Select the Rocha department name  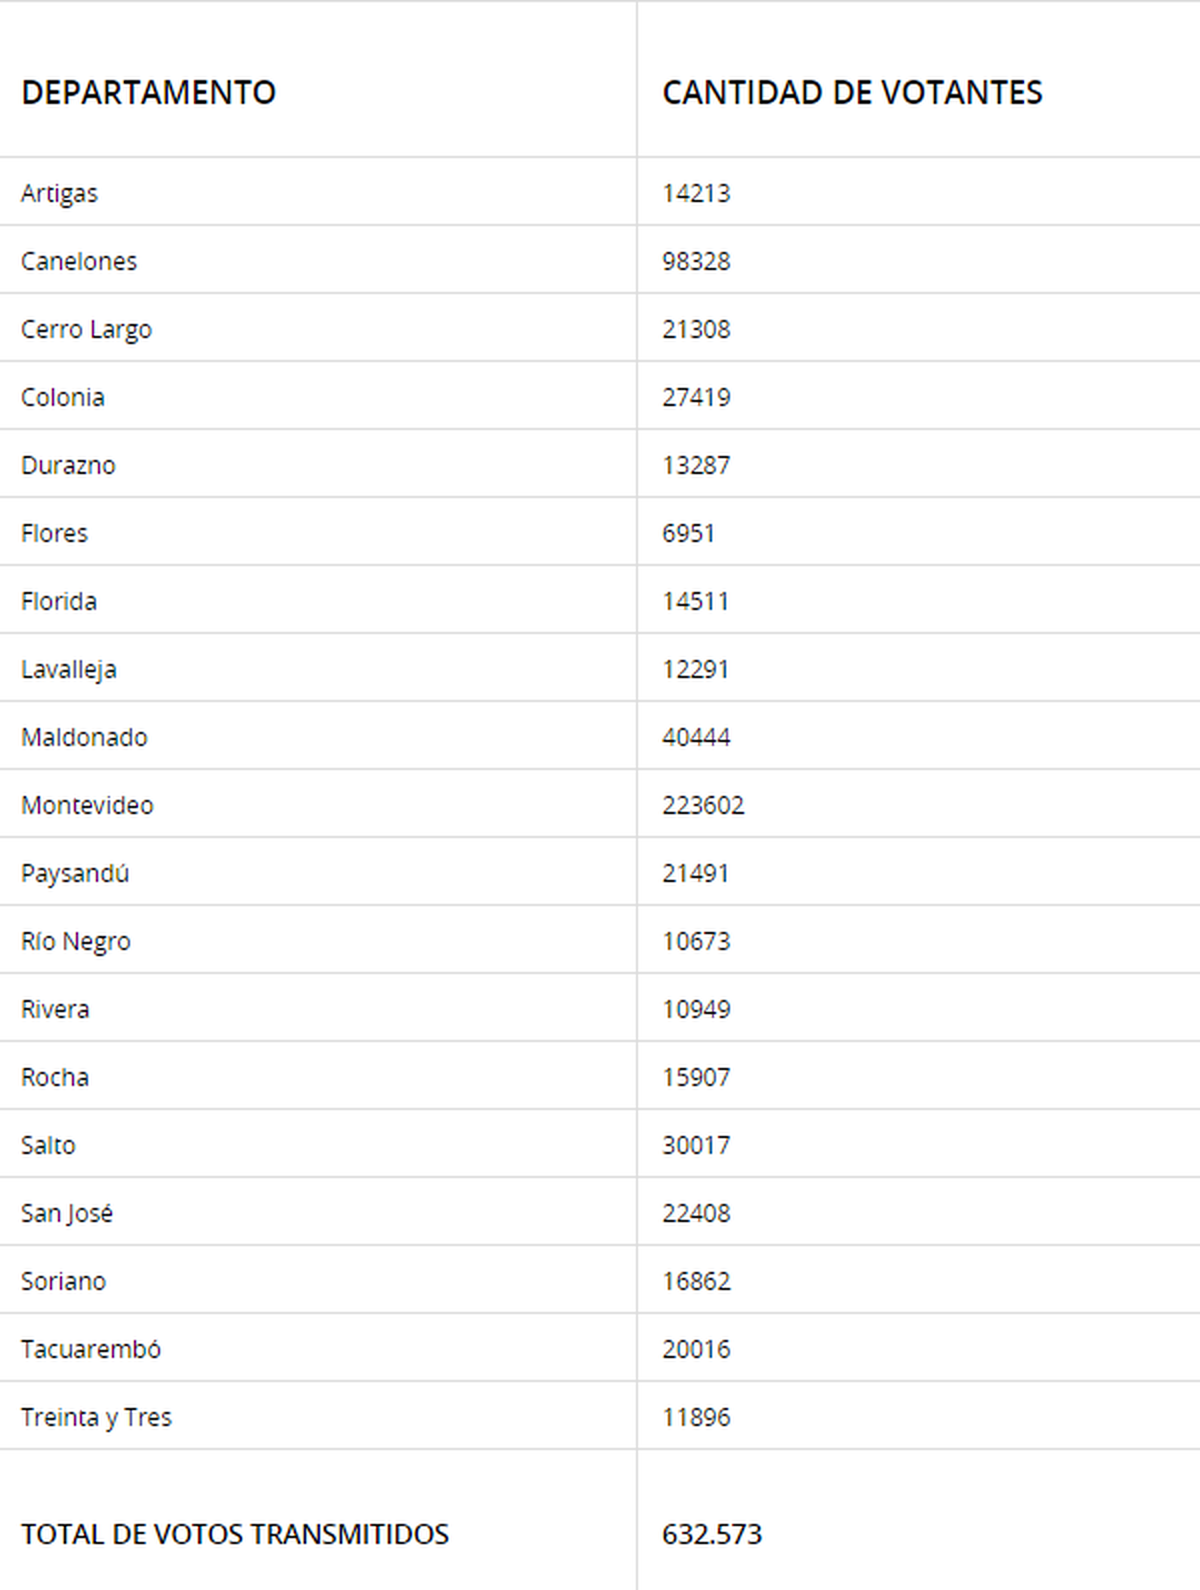pyautogui.click(x=55, y=1077)
